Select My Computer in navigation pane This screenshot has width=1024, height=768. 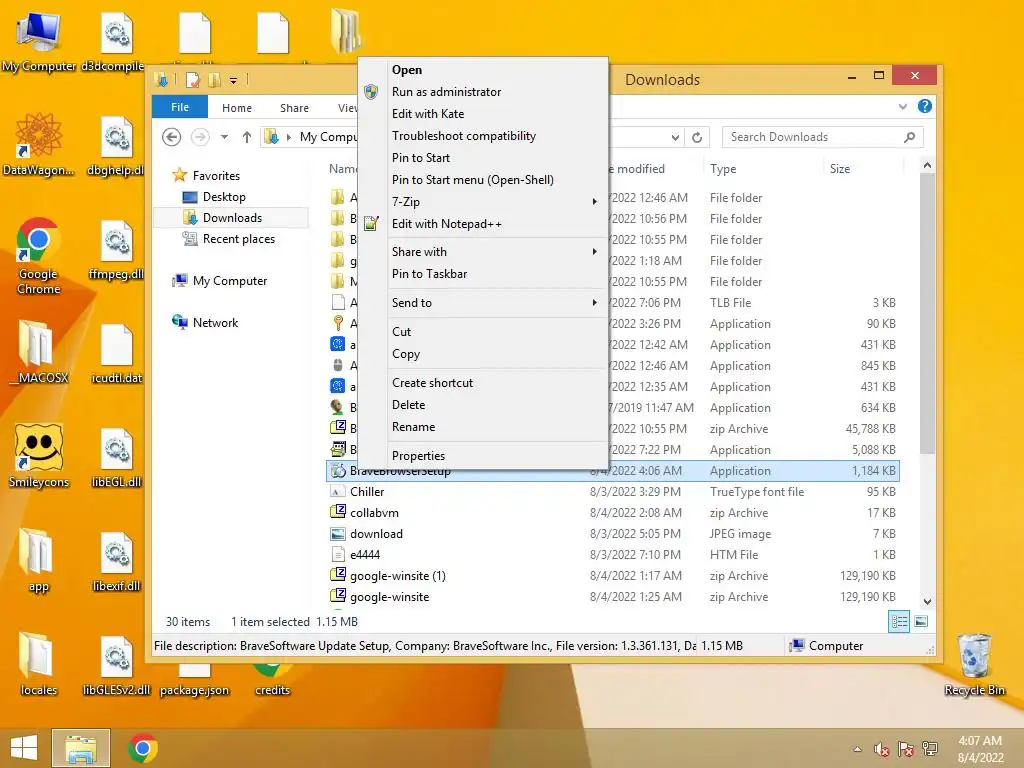[x=229, y=281]
